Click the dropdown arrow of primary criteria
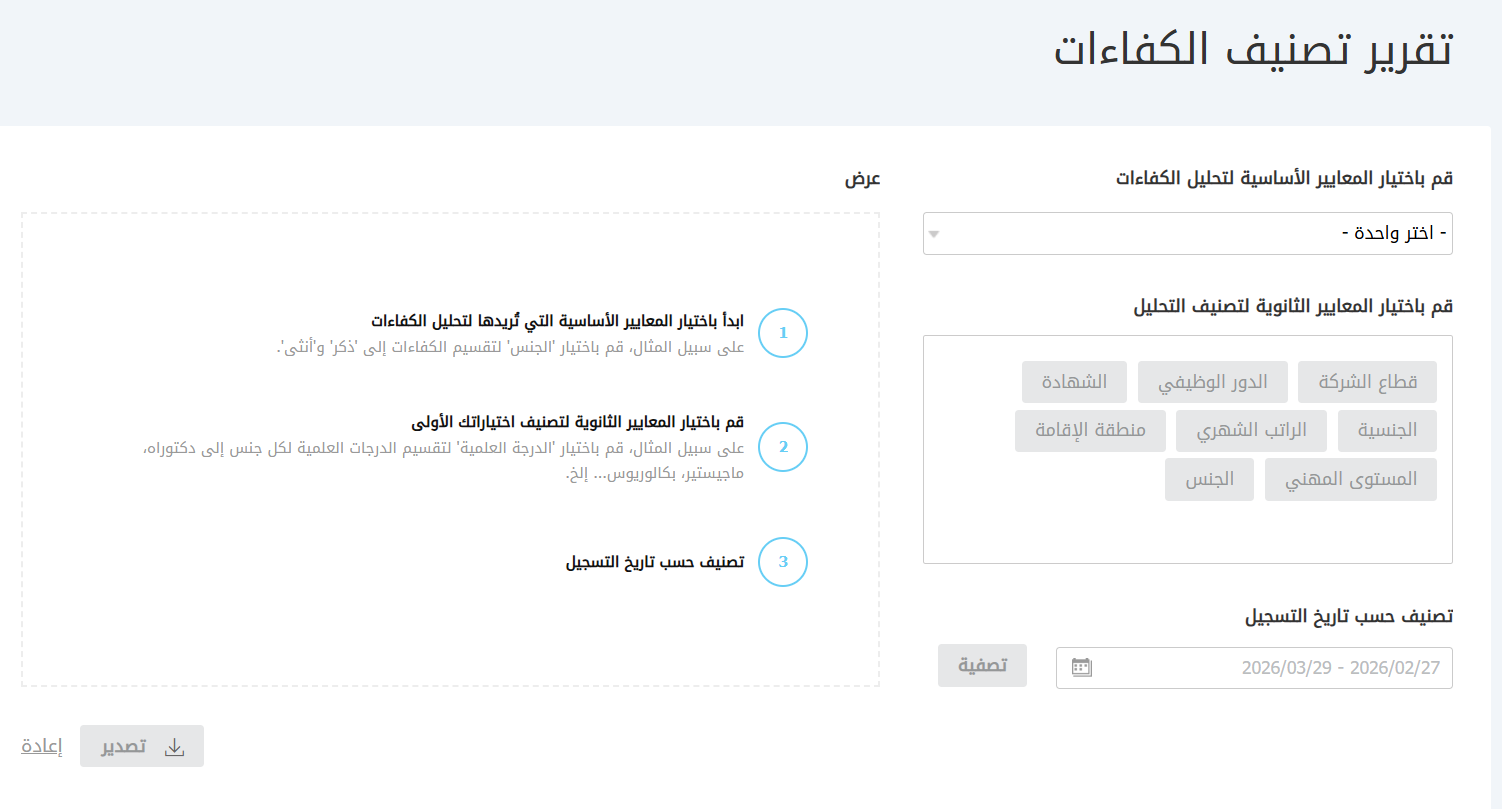Viewport: 1502px width, 809px height. [x=934, y=235]
